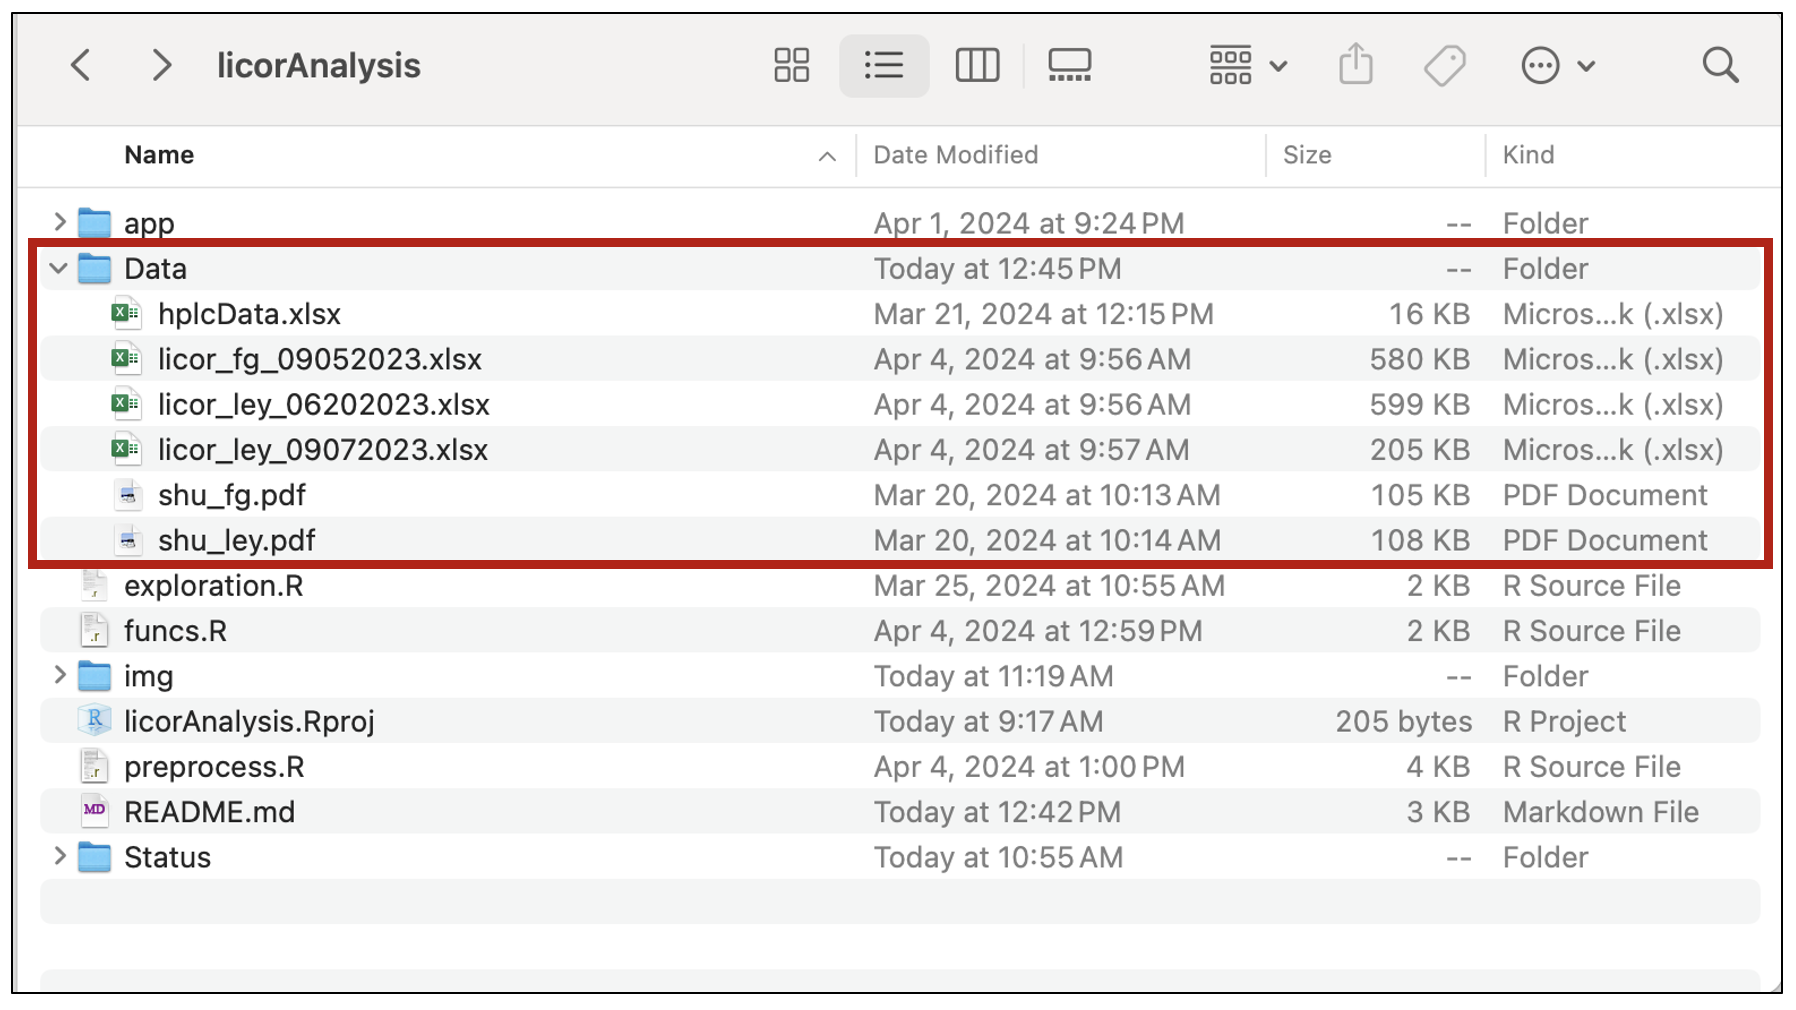Click the shu_fg.pdf document icon

point(127,495)
